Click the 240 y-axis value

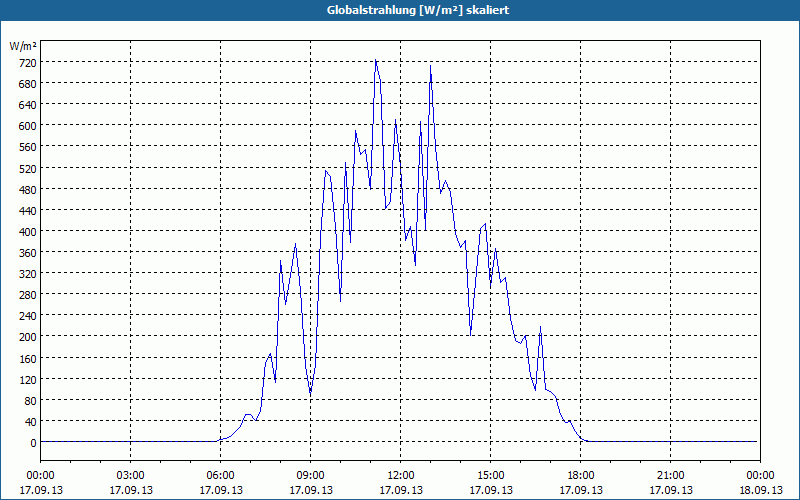(28, 316)
